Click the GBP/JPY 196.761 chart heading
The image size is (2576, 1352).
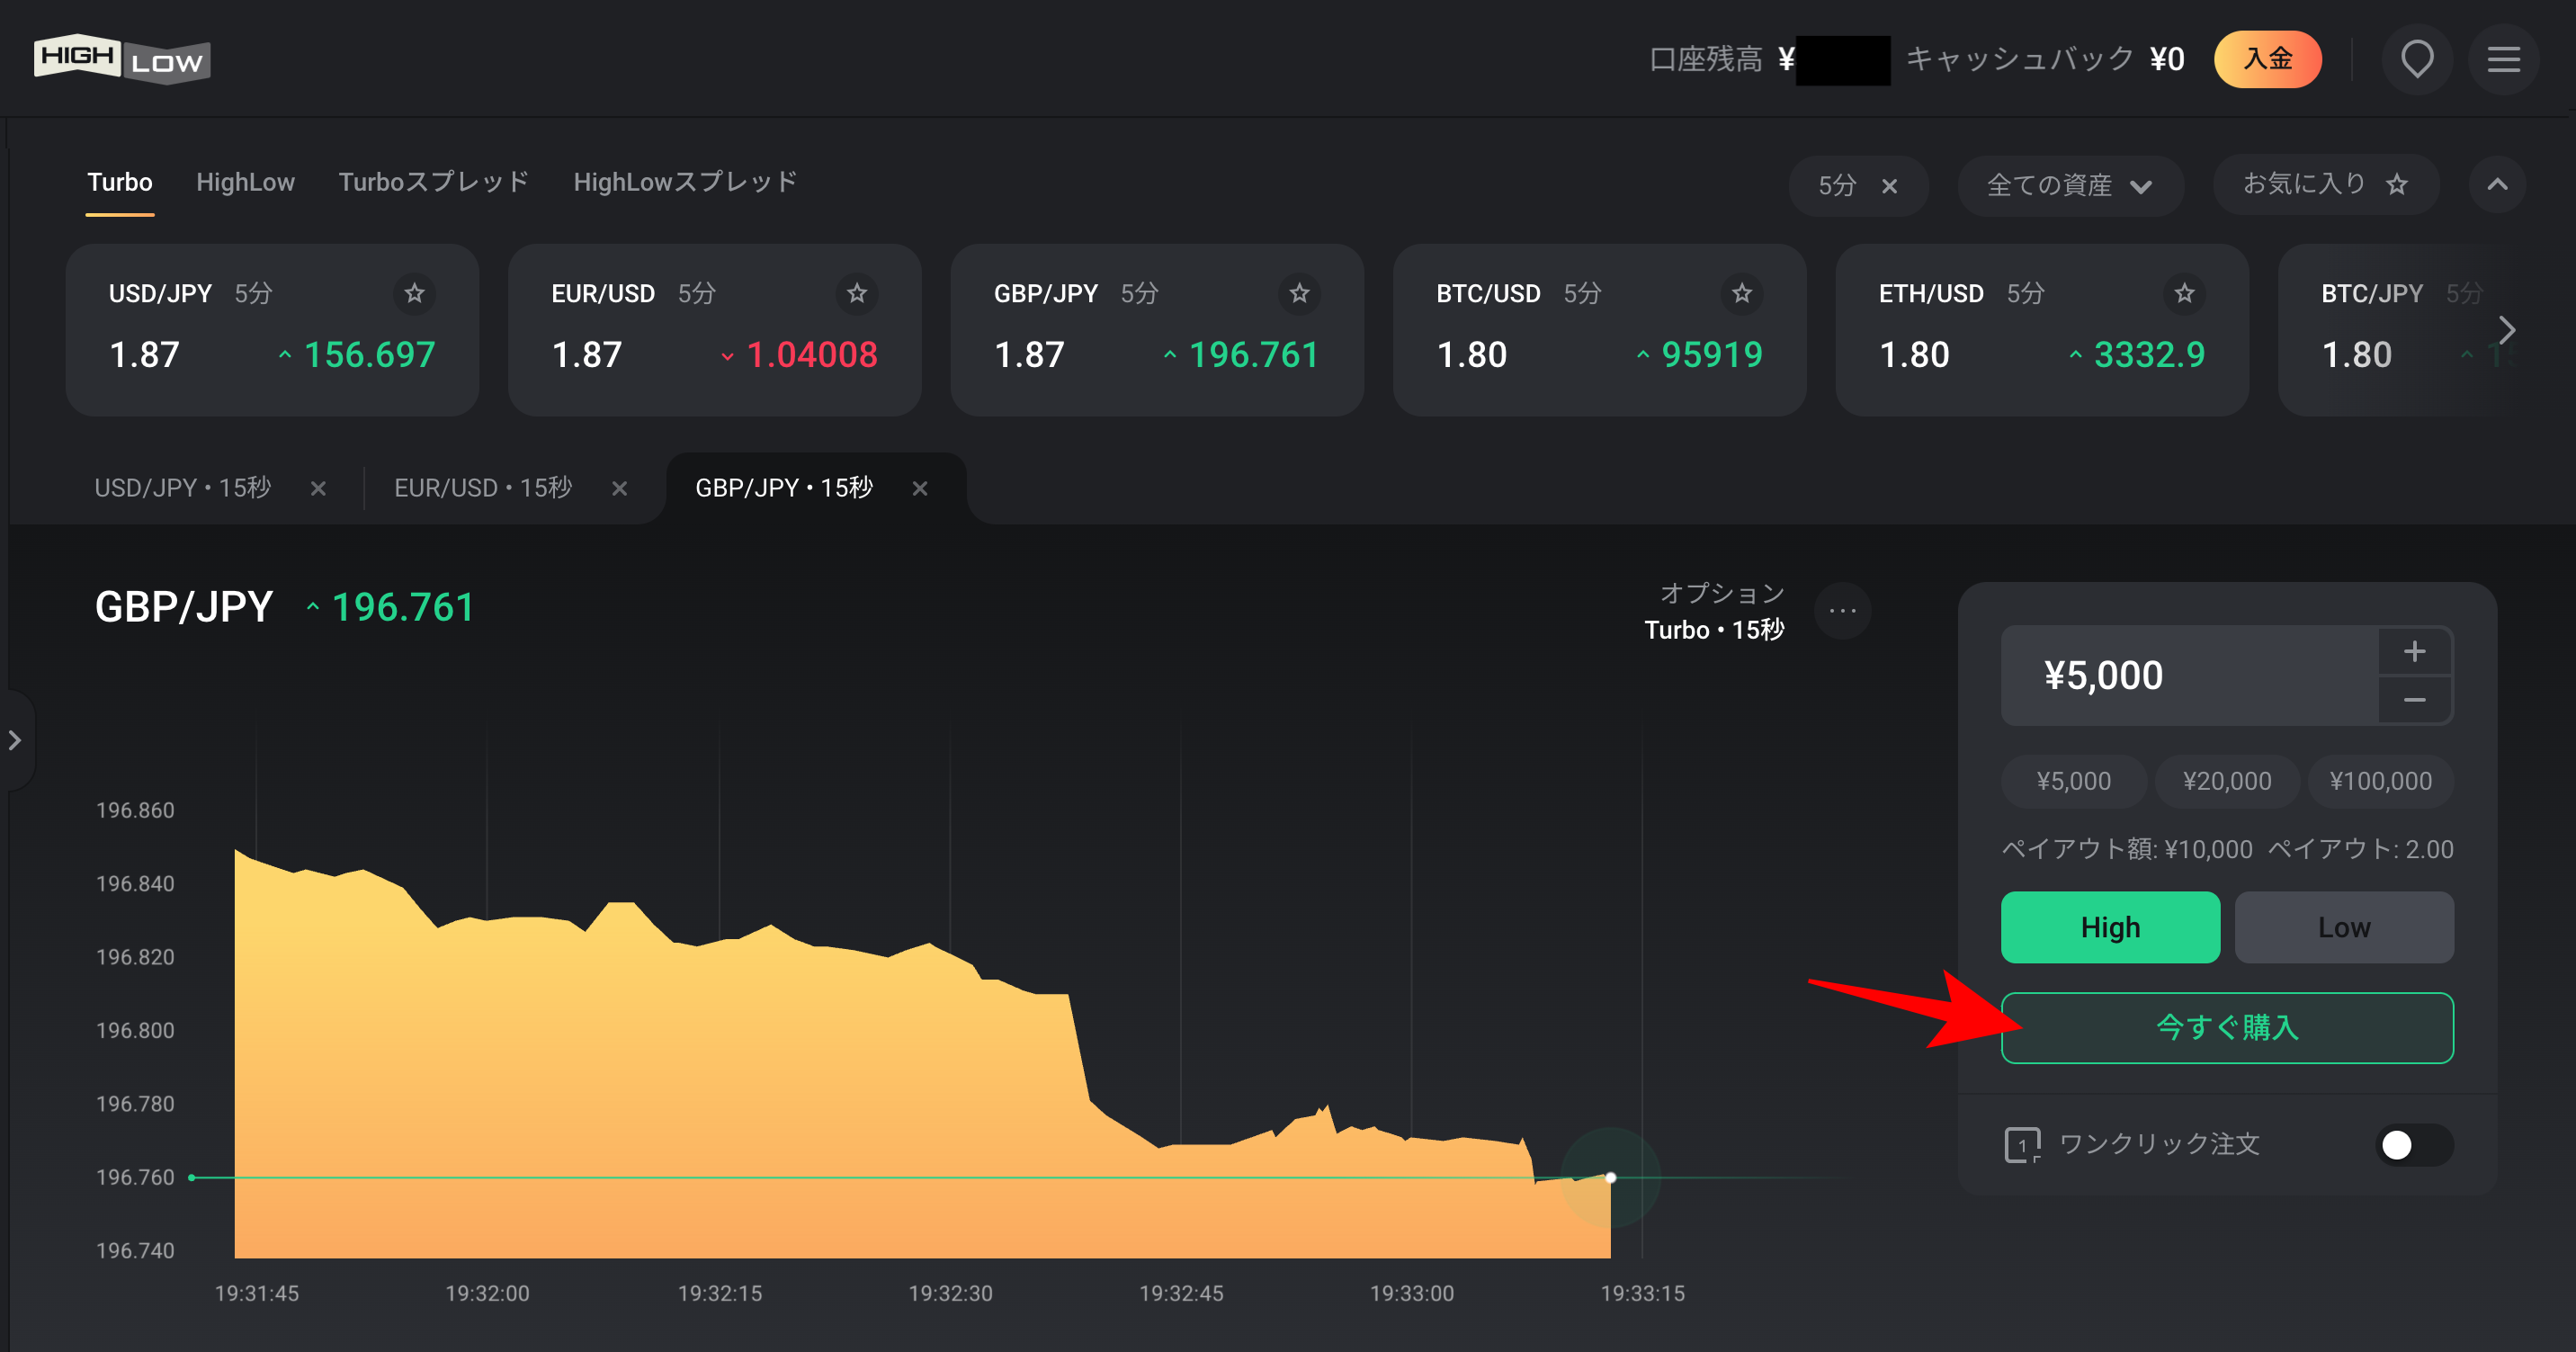tap(284, 607)
